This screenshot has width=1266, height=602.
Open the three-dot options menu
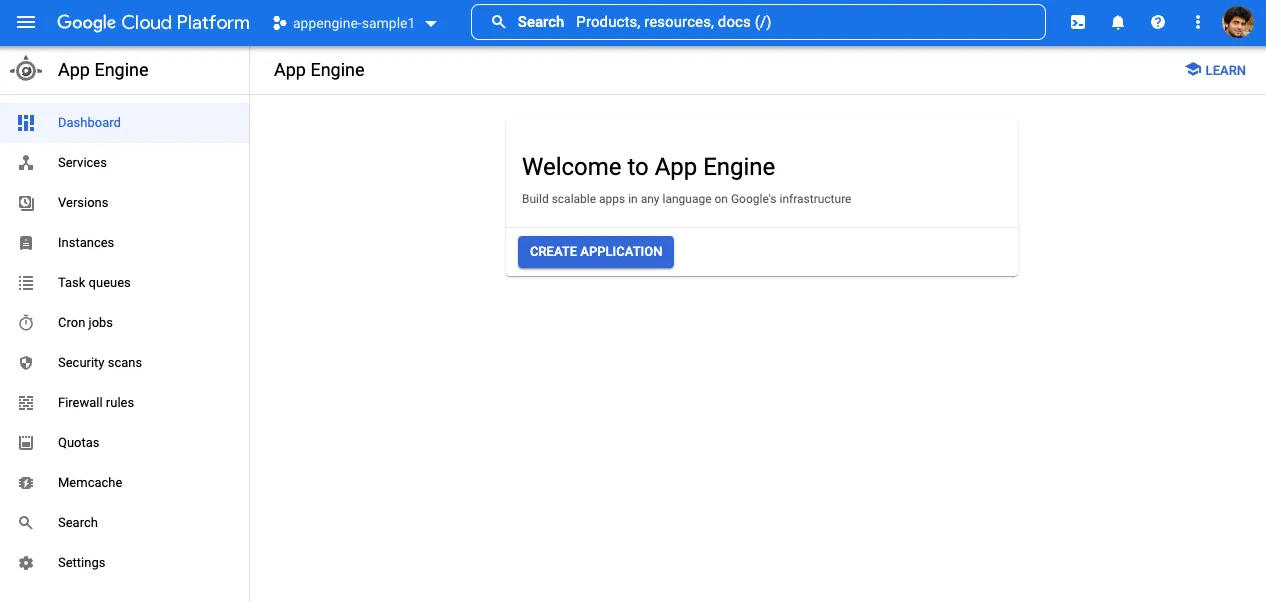1197,22
